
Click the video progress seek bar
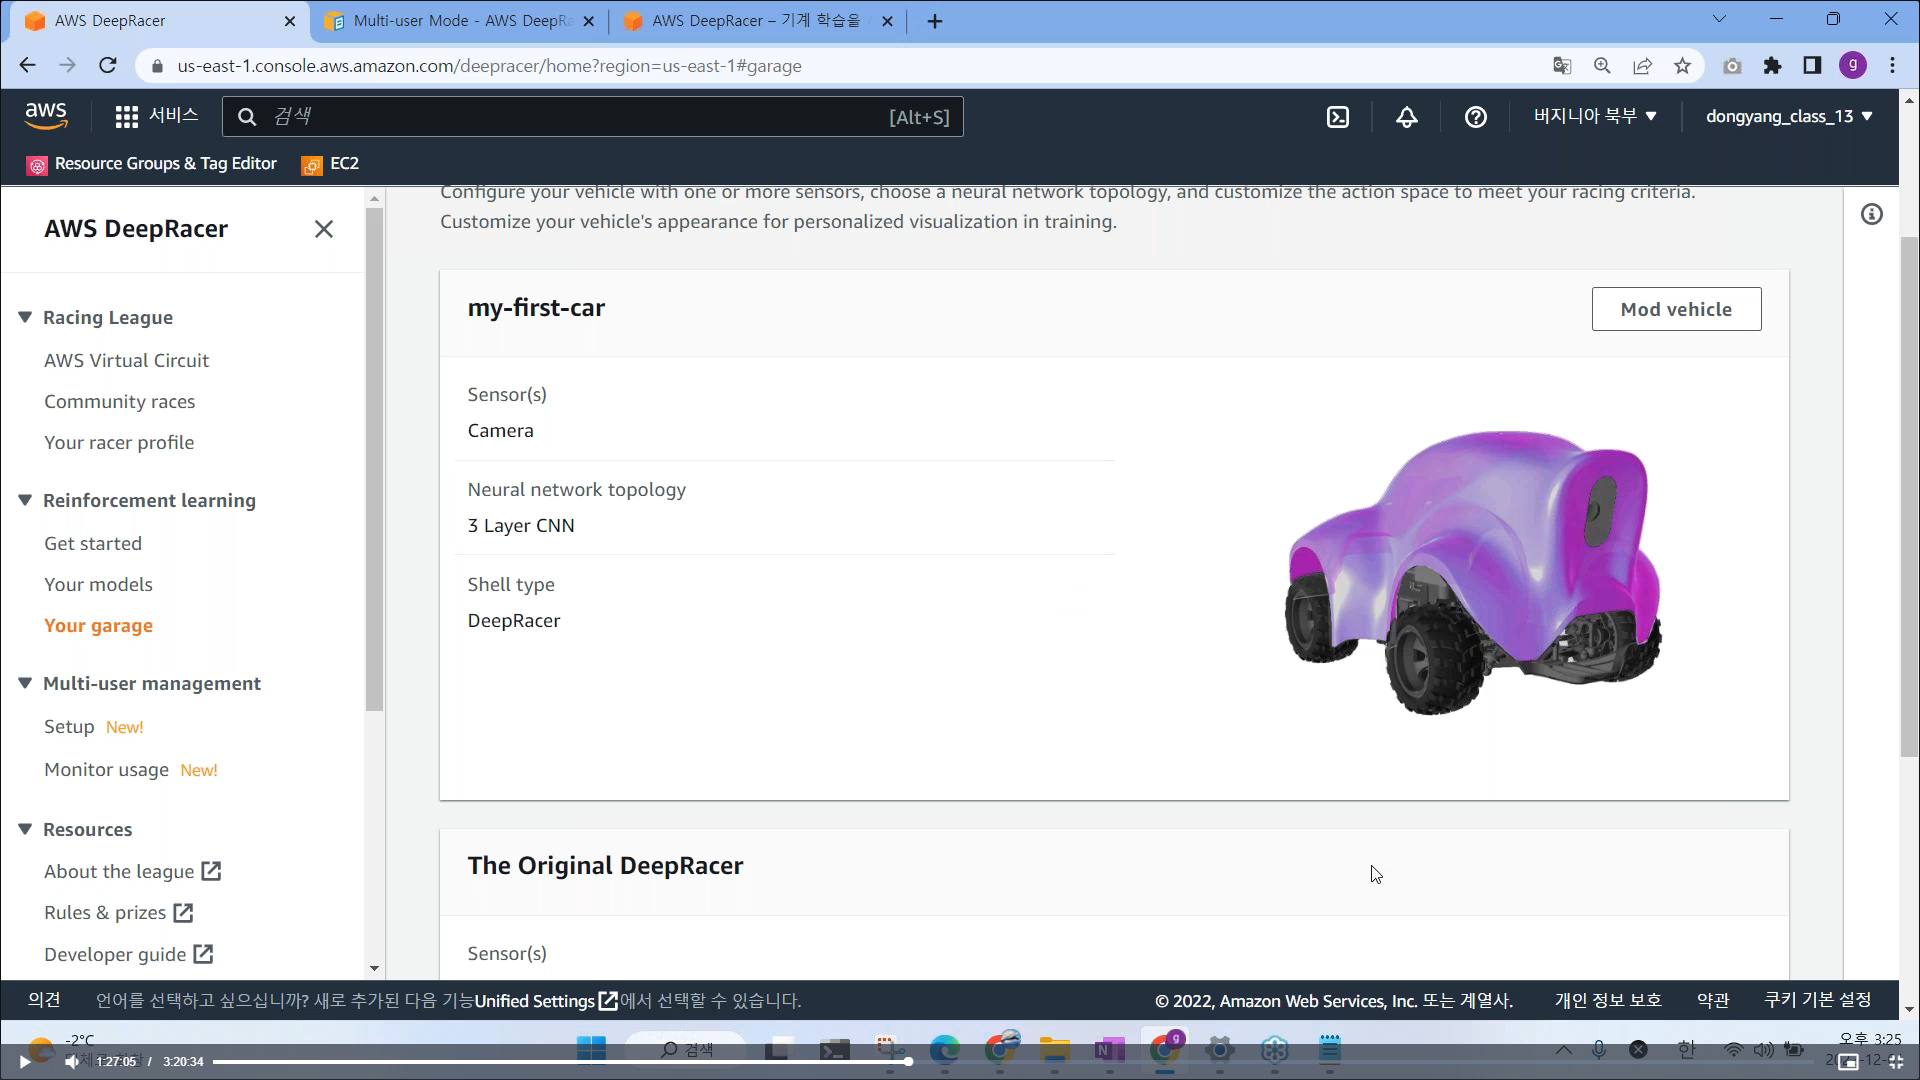(x=560, y=1062)
